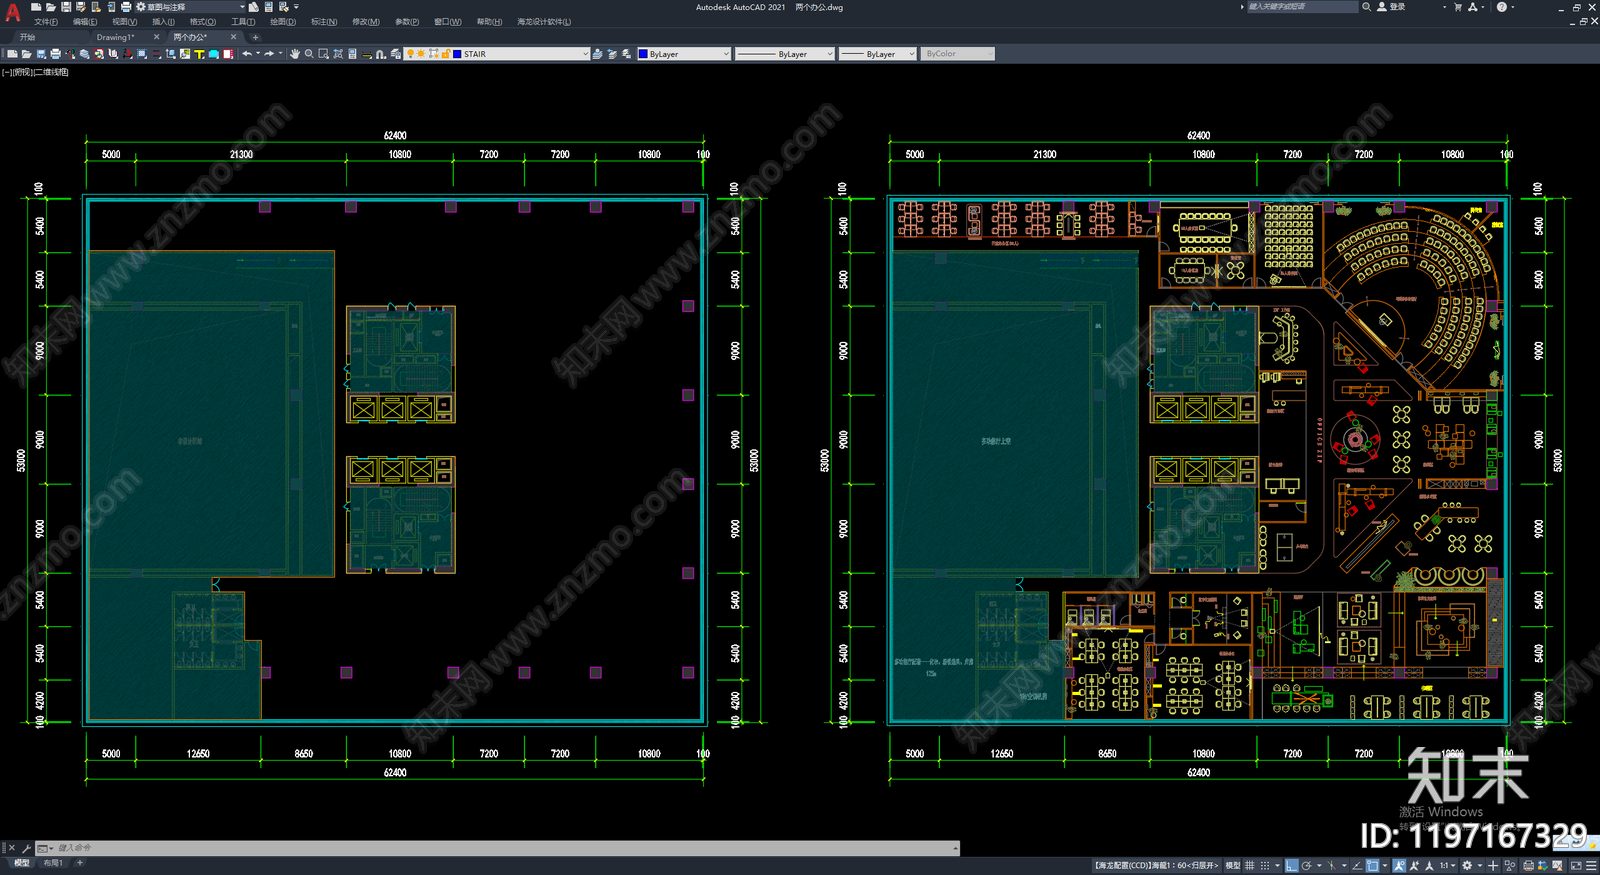Select the Pan hand tool
This screenshot has height=875, width=1600.
[295, 54]
